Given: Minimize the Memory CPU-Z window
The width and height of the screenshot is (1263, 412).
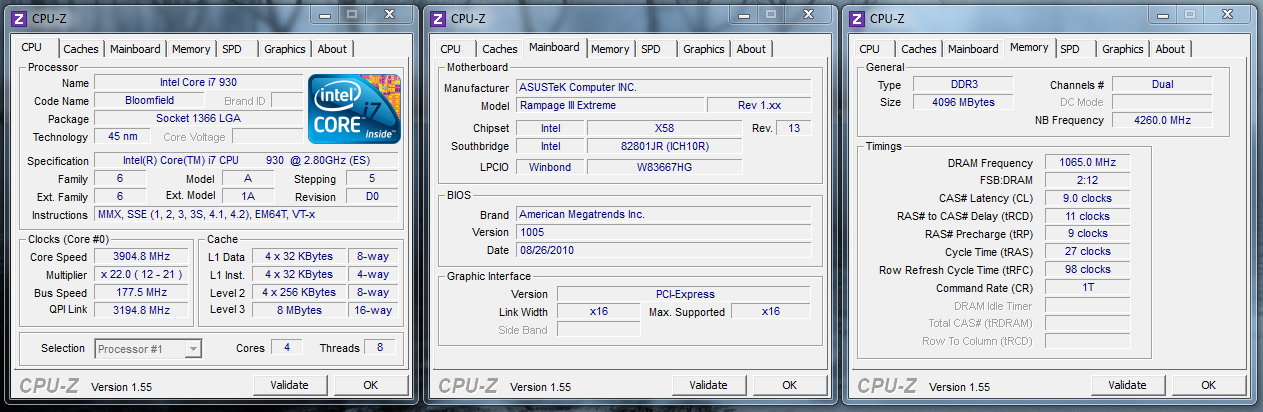Looking at the screenshot, I should click(x=1164, y=14).
